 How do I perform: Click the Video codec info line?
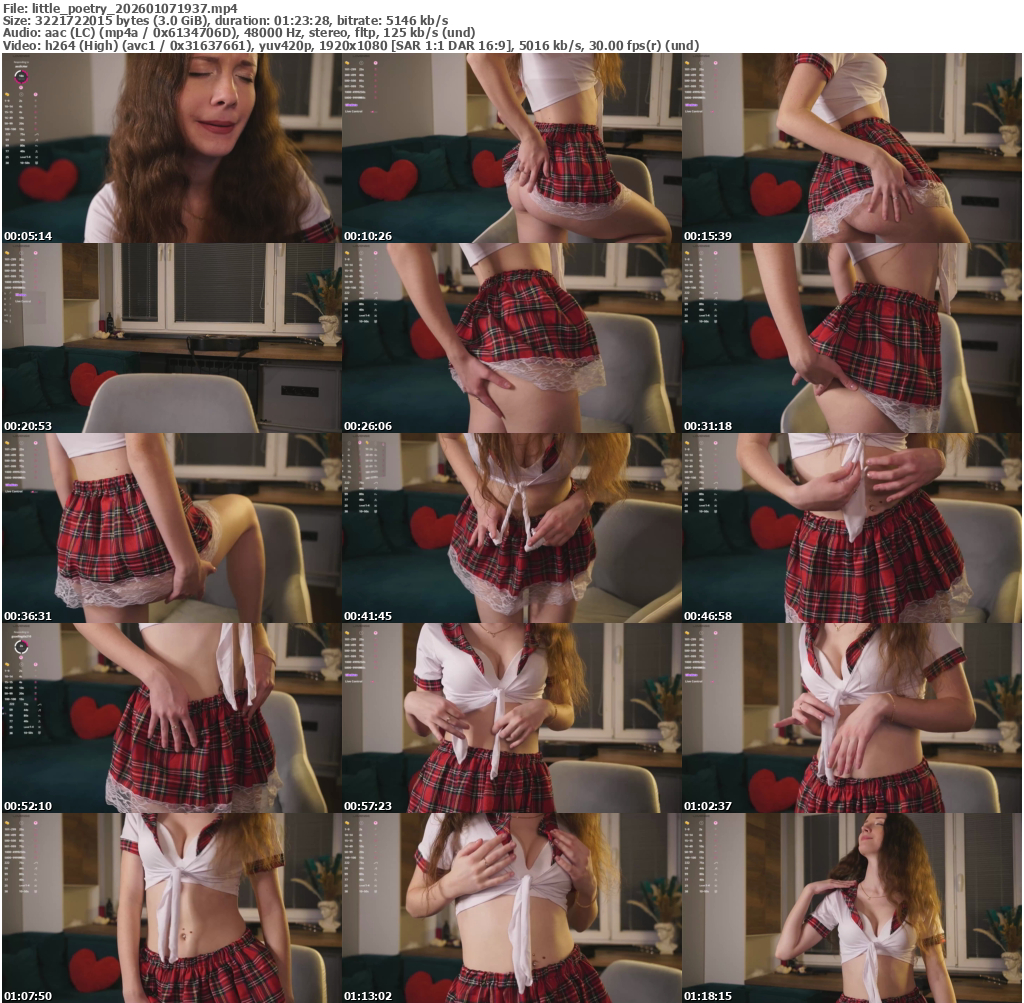click(x=350, y=45)
